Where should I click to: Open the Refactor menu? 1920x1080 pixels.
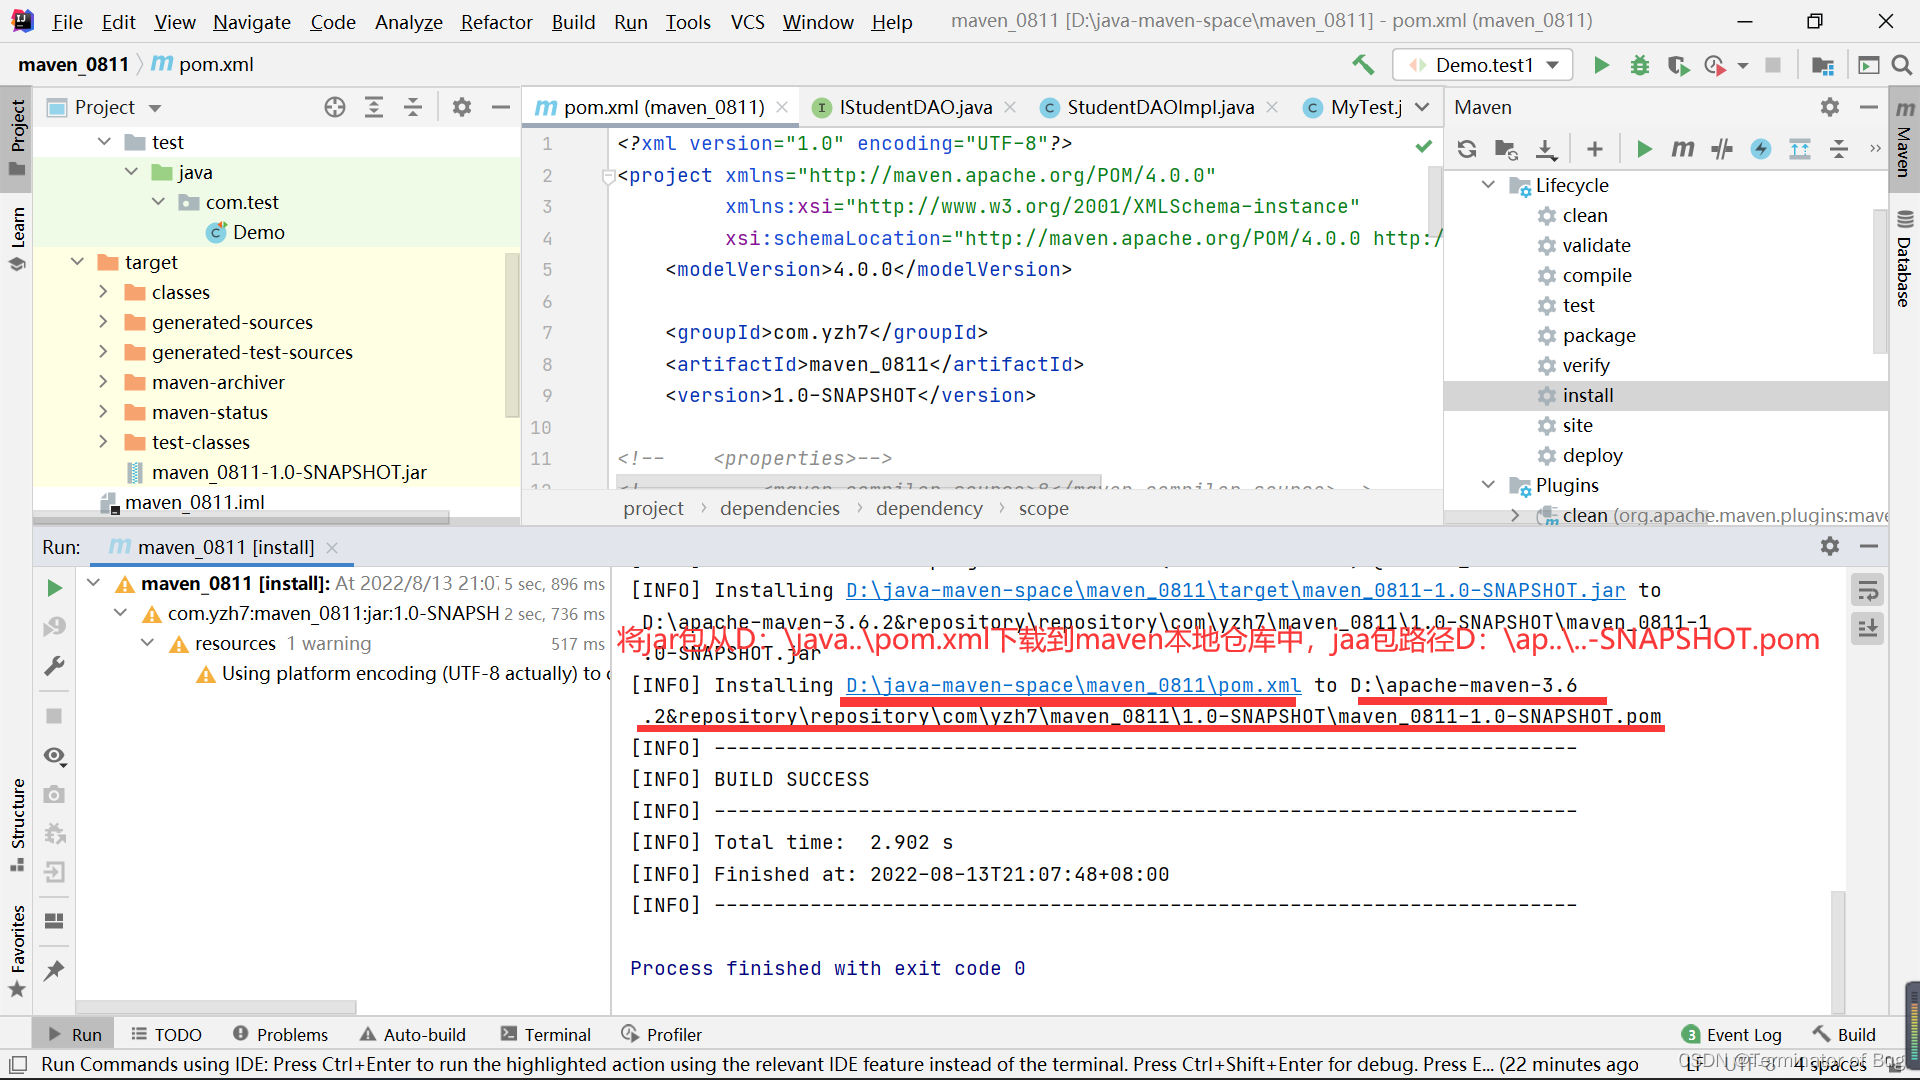496,22
